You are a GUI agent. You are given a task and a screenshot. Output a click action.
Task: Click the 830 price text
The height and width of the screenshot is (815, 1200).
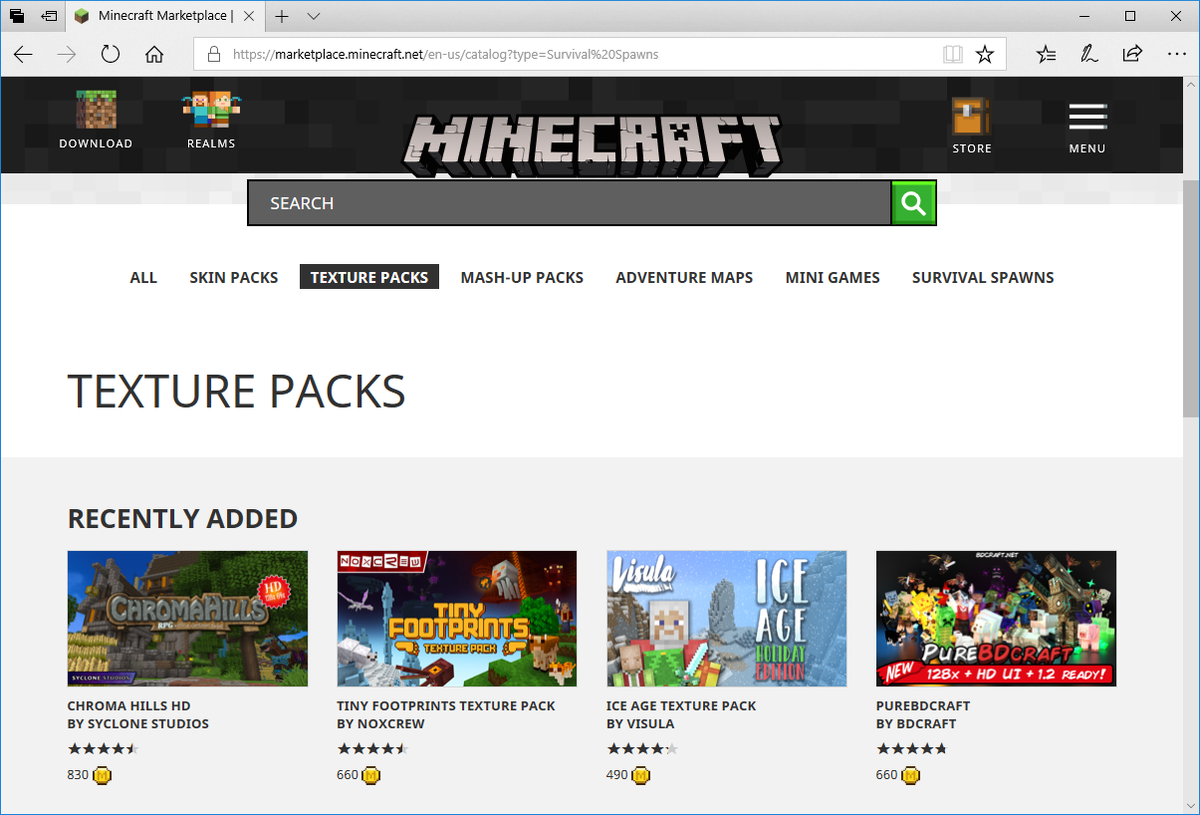tap(78, 775)
